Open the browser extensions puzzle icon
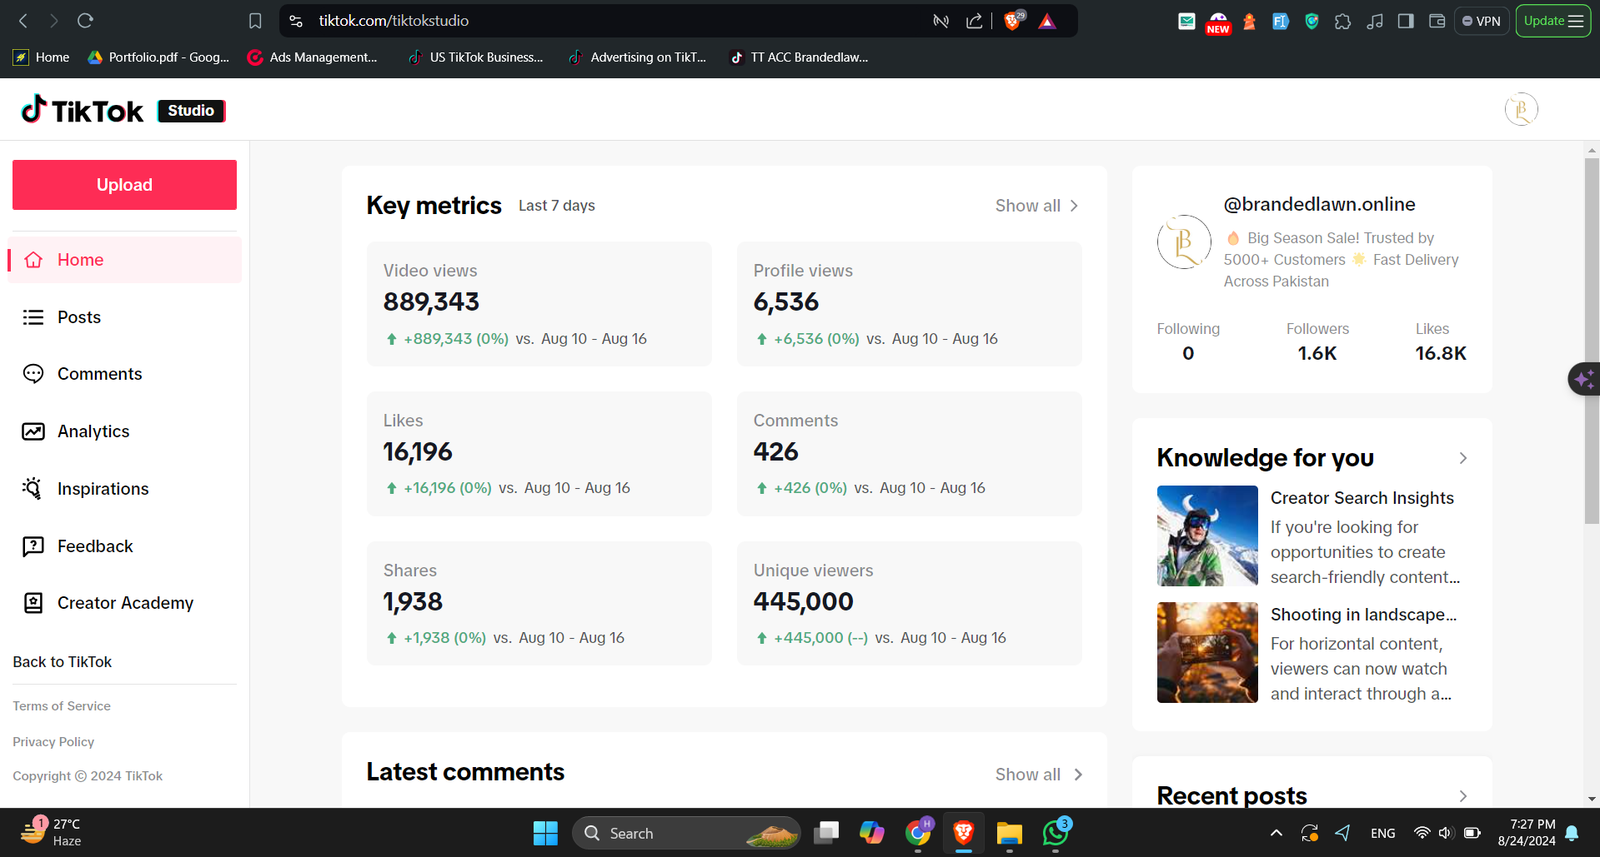 tap(1343, 21)
